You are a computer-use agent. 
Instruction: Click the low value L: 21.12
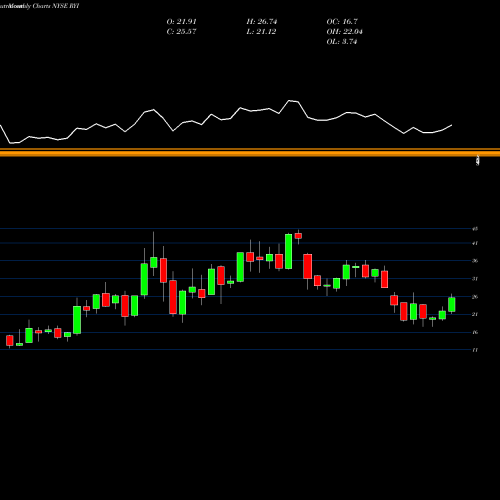pos(261,32)
